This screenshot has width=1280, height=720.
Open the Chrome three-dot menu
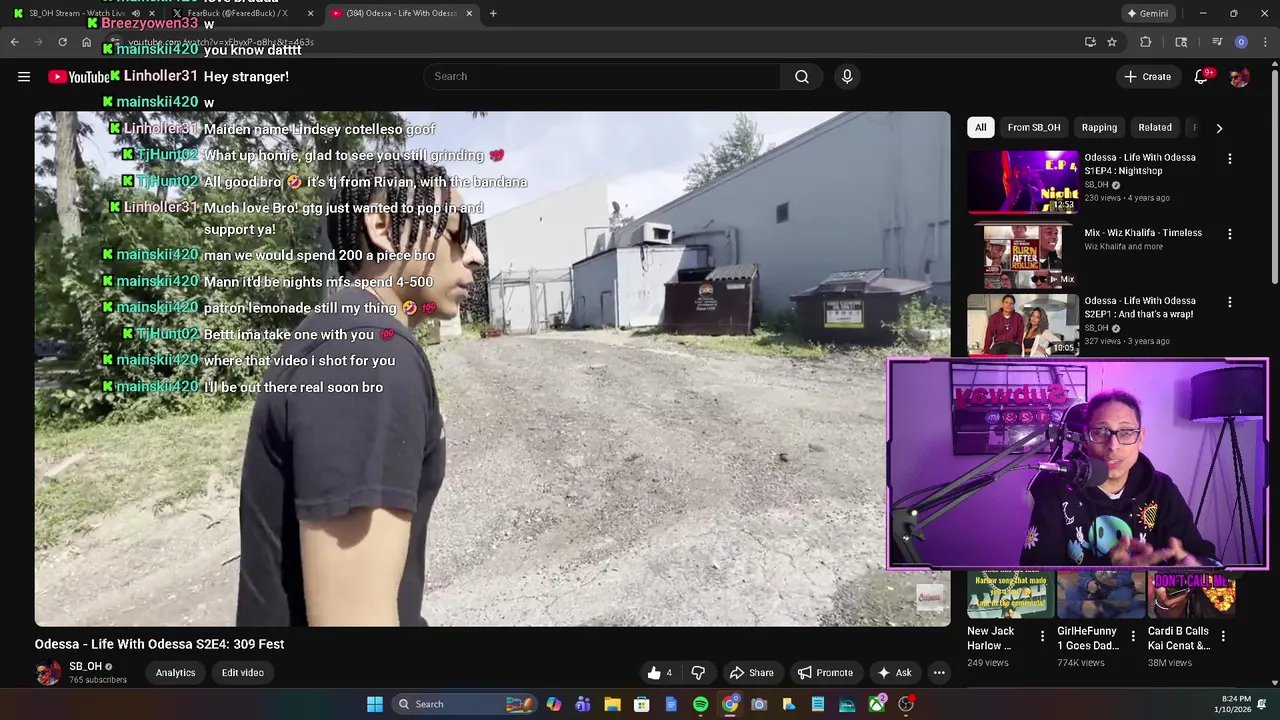click(1265, 42)
